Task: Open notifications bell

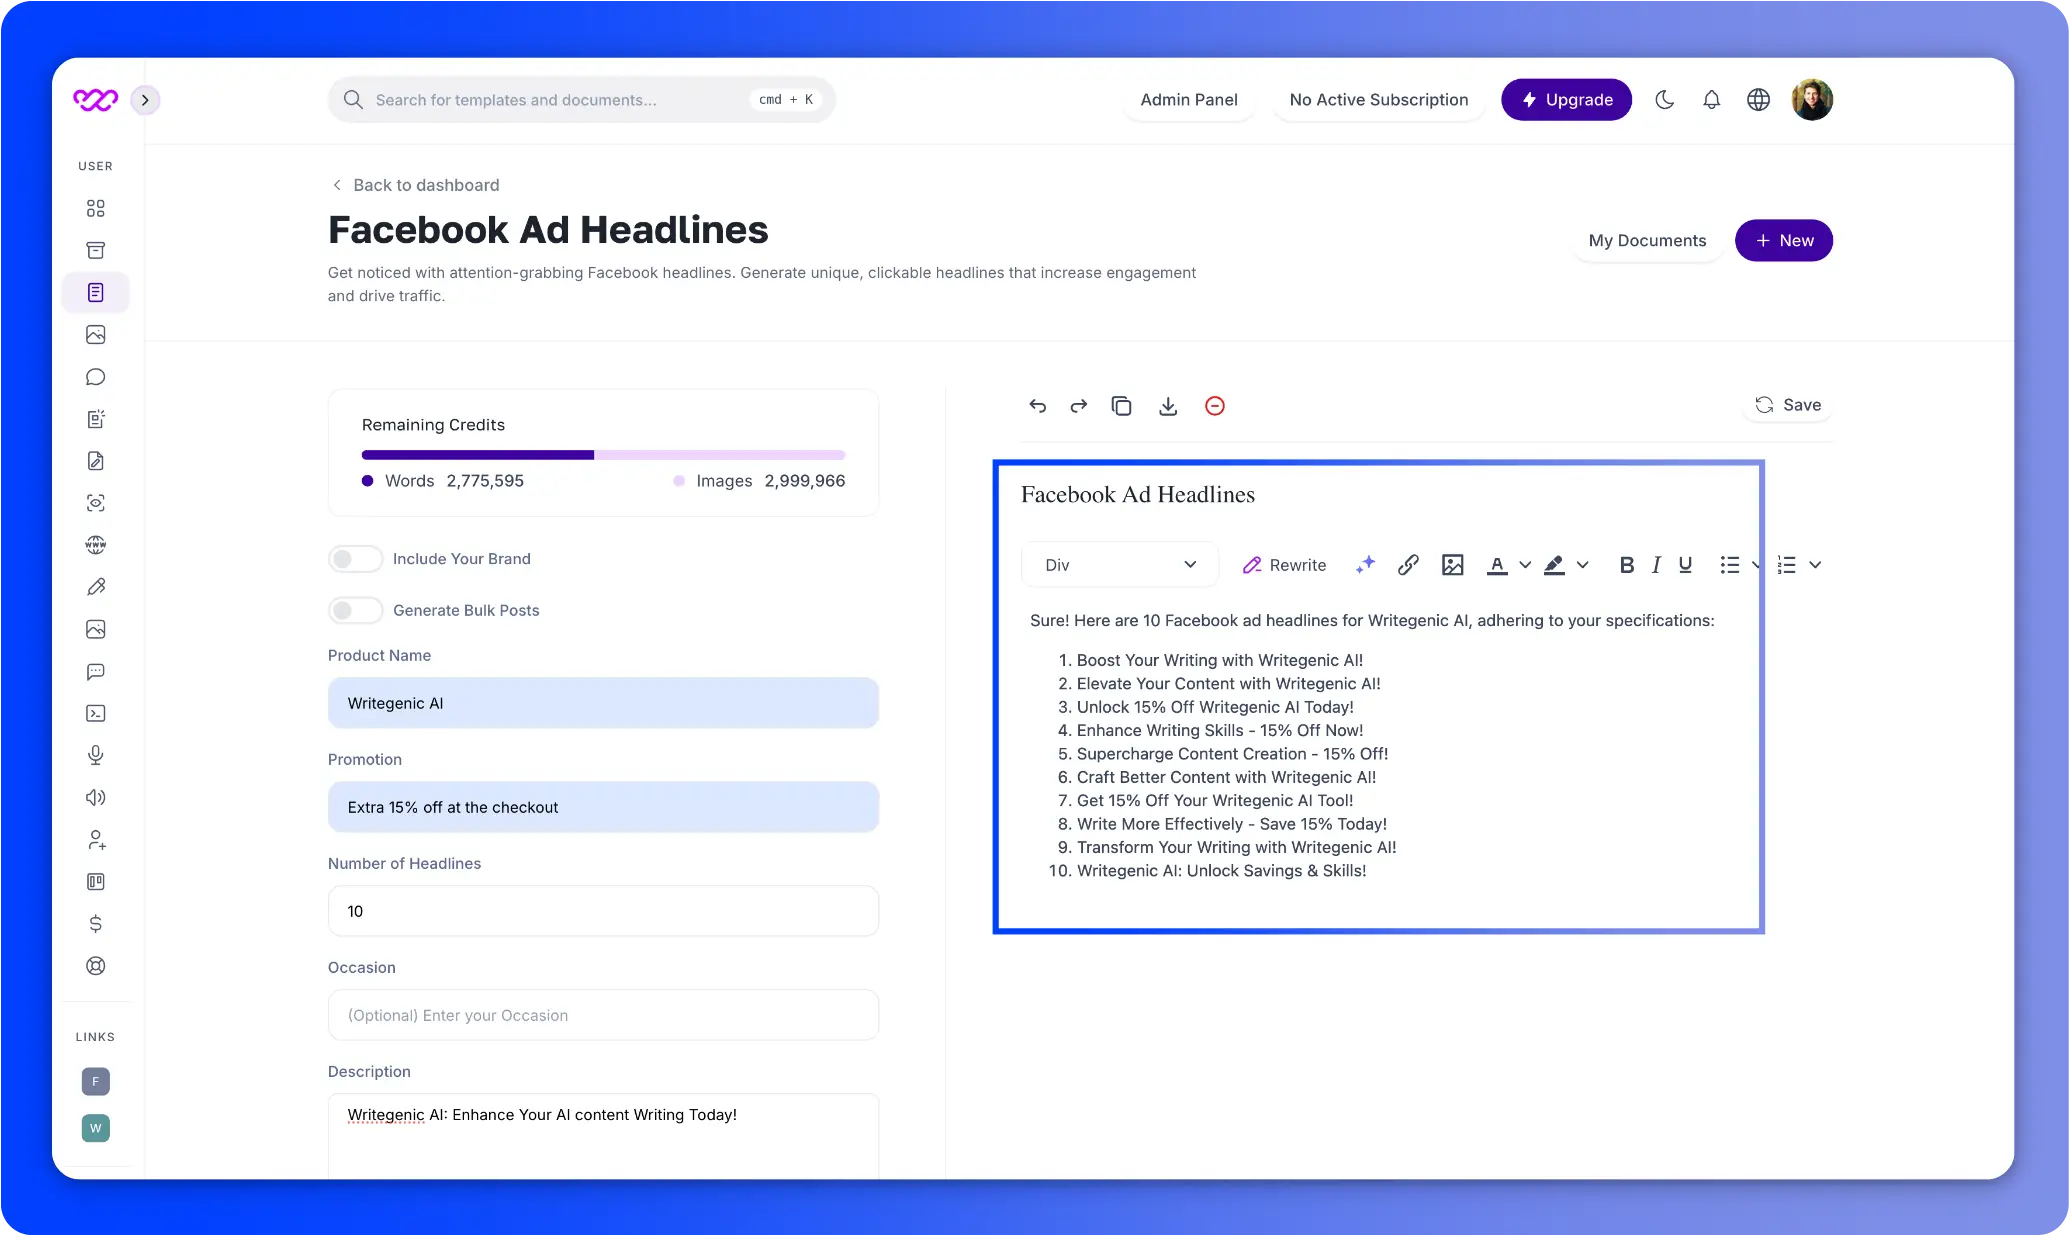Action: (x=1711, y=100)
